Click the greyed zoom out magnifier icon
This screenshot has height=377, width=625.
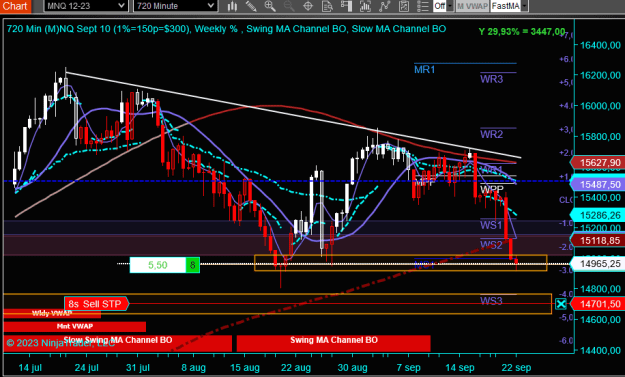coord(289,6)
